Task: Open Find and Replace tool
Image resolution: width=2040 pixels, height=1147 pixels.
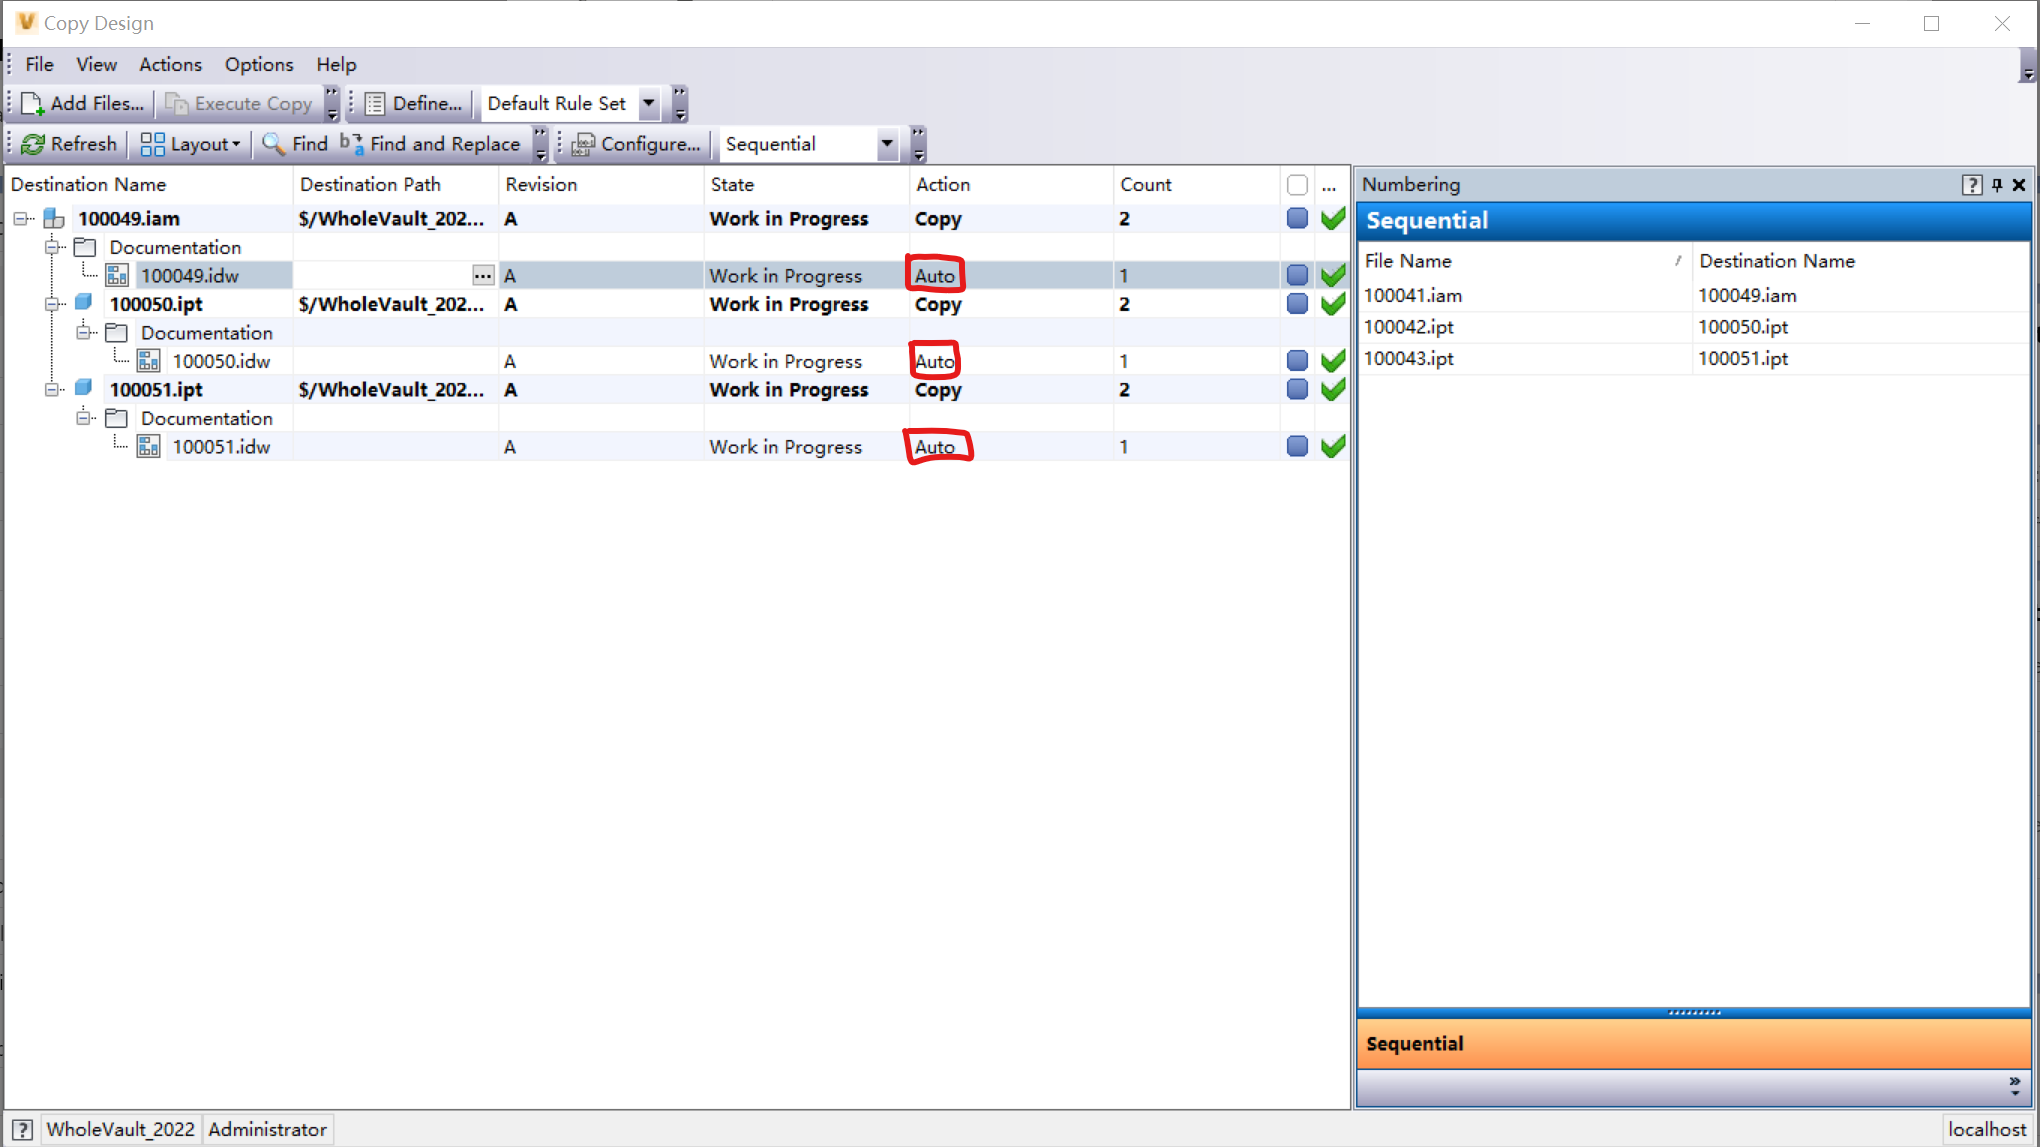Action: [431, 144]
